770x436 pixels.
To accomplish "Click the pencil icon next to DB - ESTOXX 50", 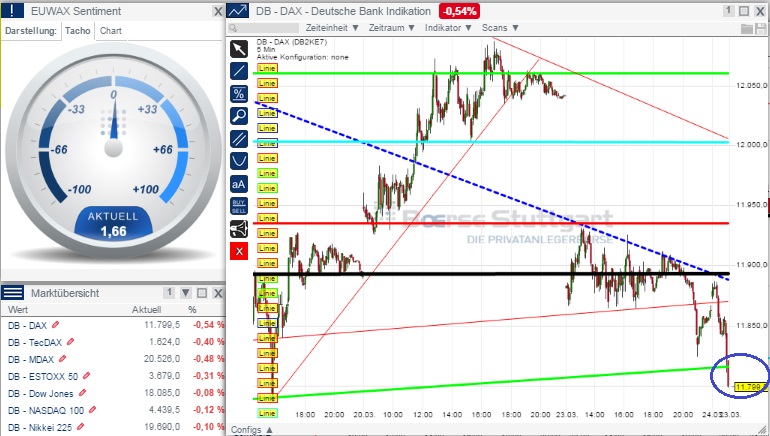I will click(86, 376).
